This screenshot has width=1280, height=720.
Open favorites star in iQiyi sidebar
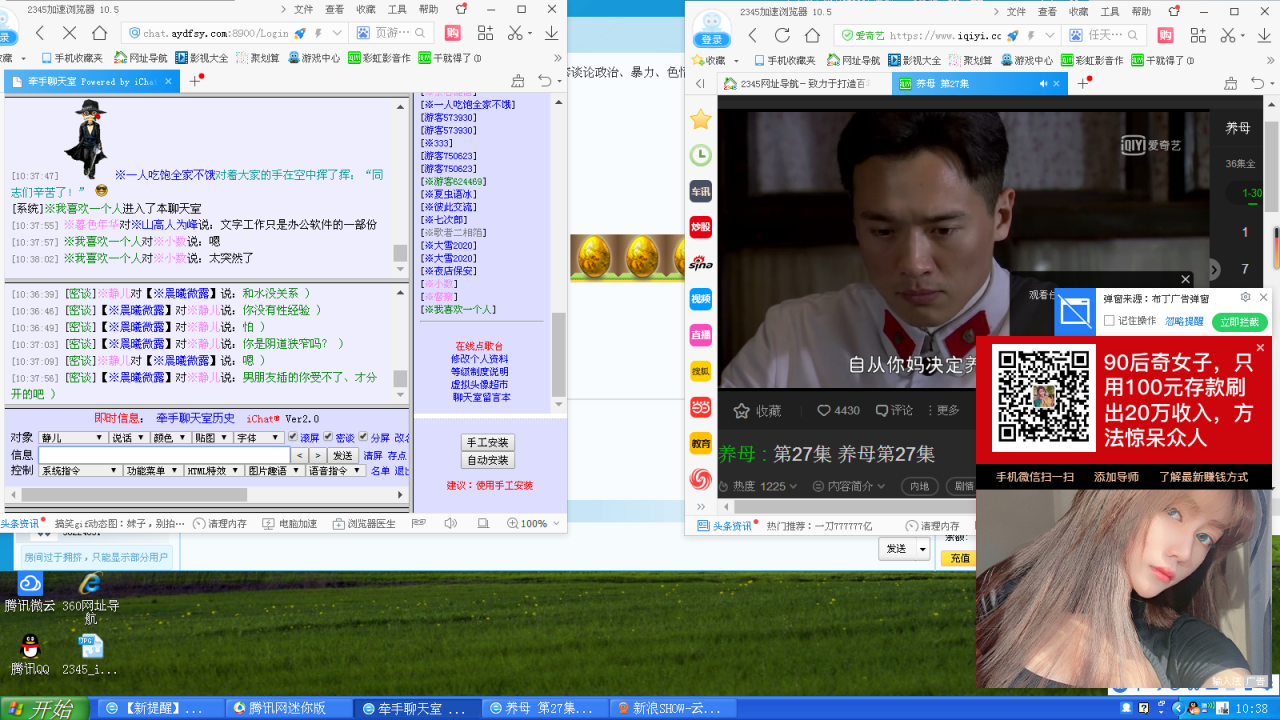point(701,120)
